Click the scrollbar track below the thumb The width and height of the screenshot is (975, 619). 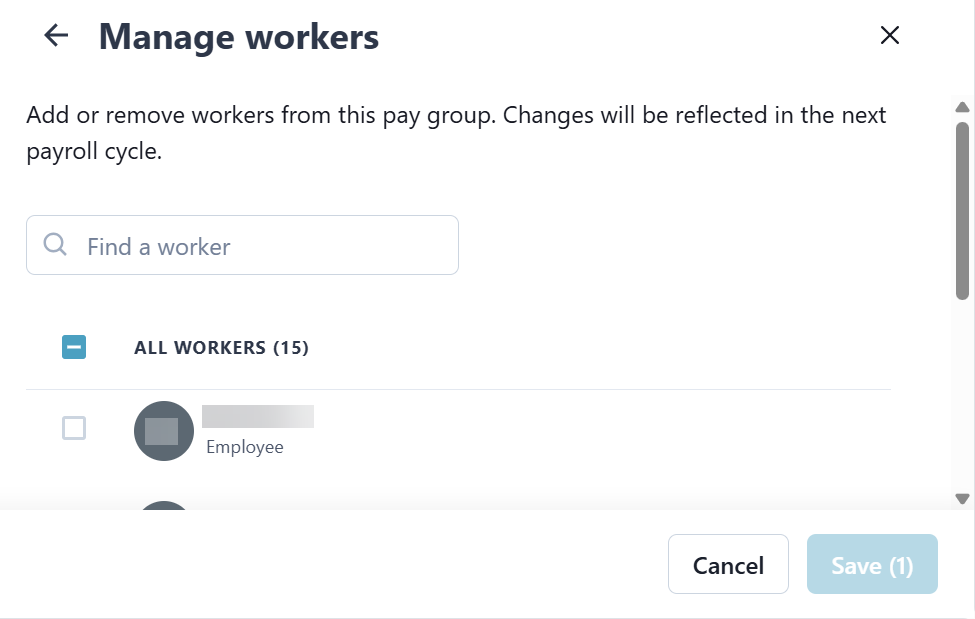coord(962,400)
